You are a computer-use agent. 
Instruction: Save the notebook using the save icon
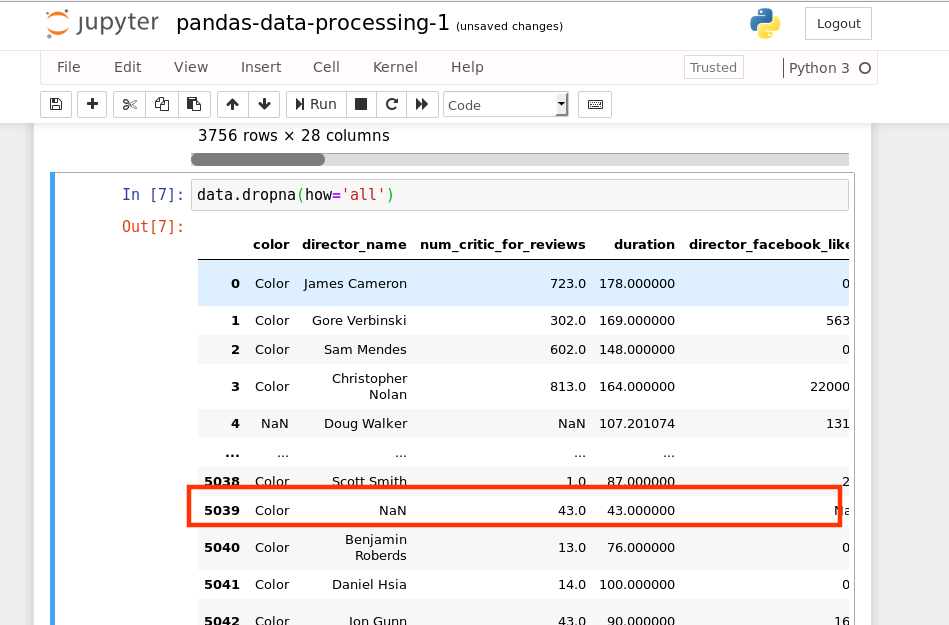pyautogui.click(x=55, y=104)
